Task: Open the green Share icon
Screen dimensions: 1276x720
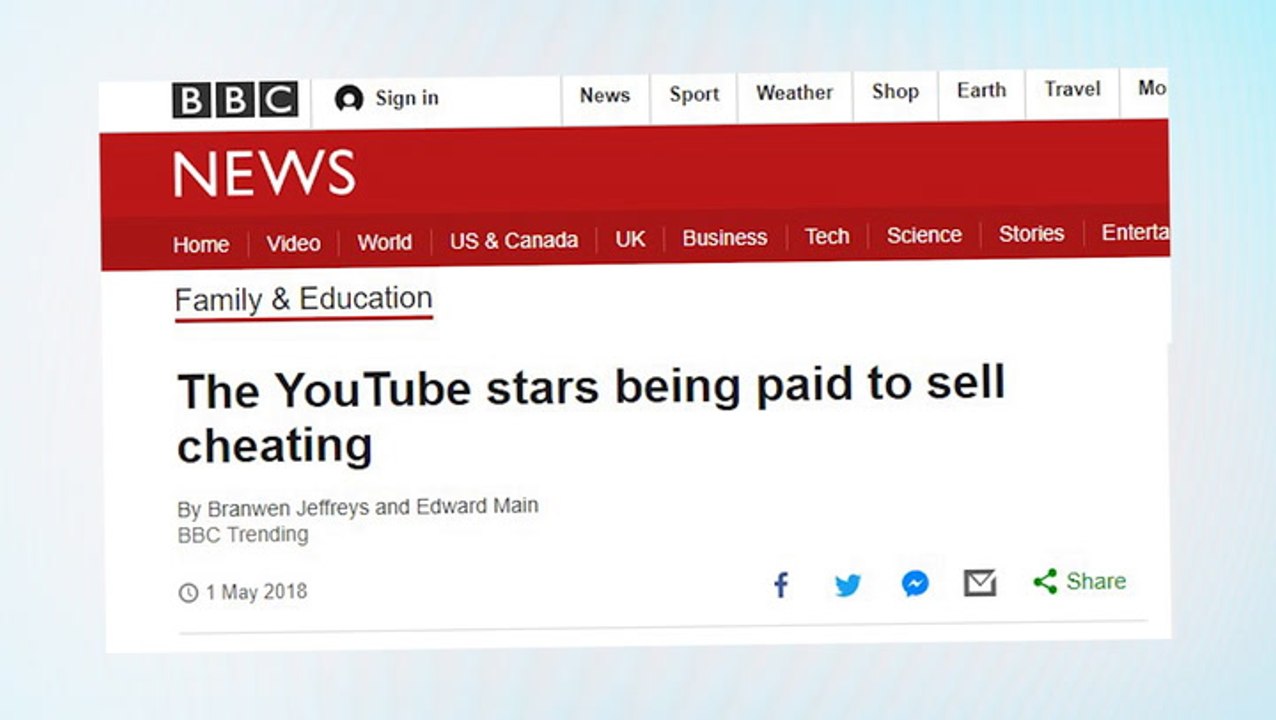Action: (1045, 581)
